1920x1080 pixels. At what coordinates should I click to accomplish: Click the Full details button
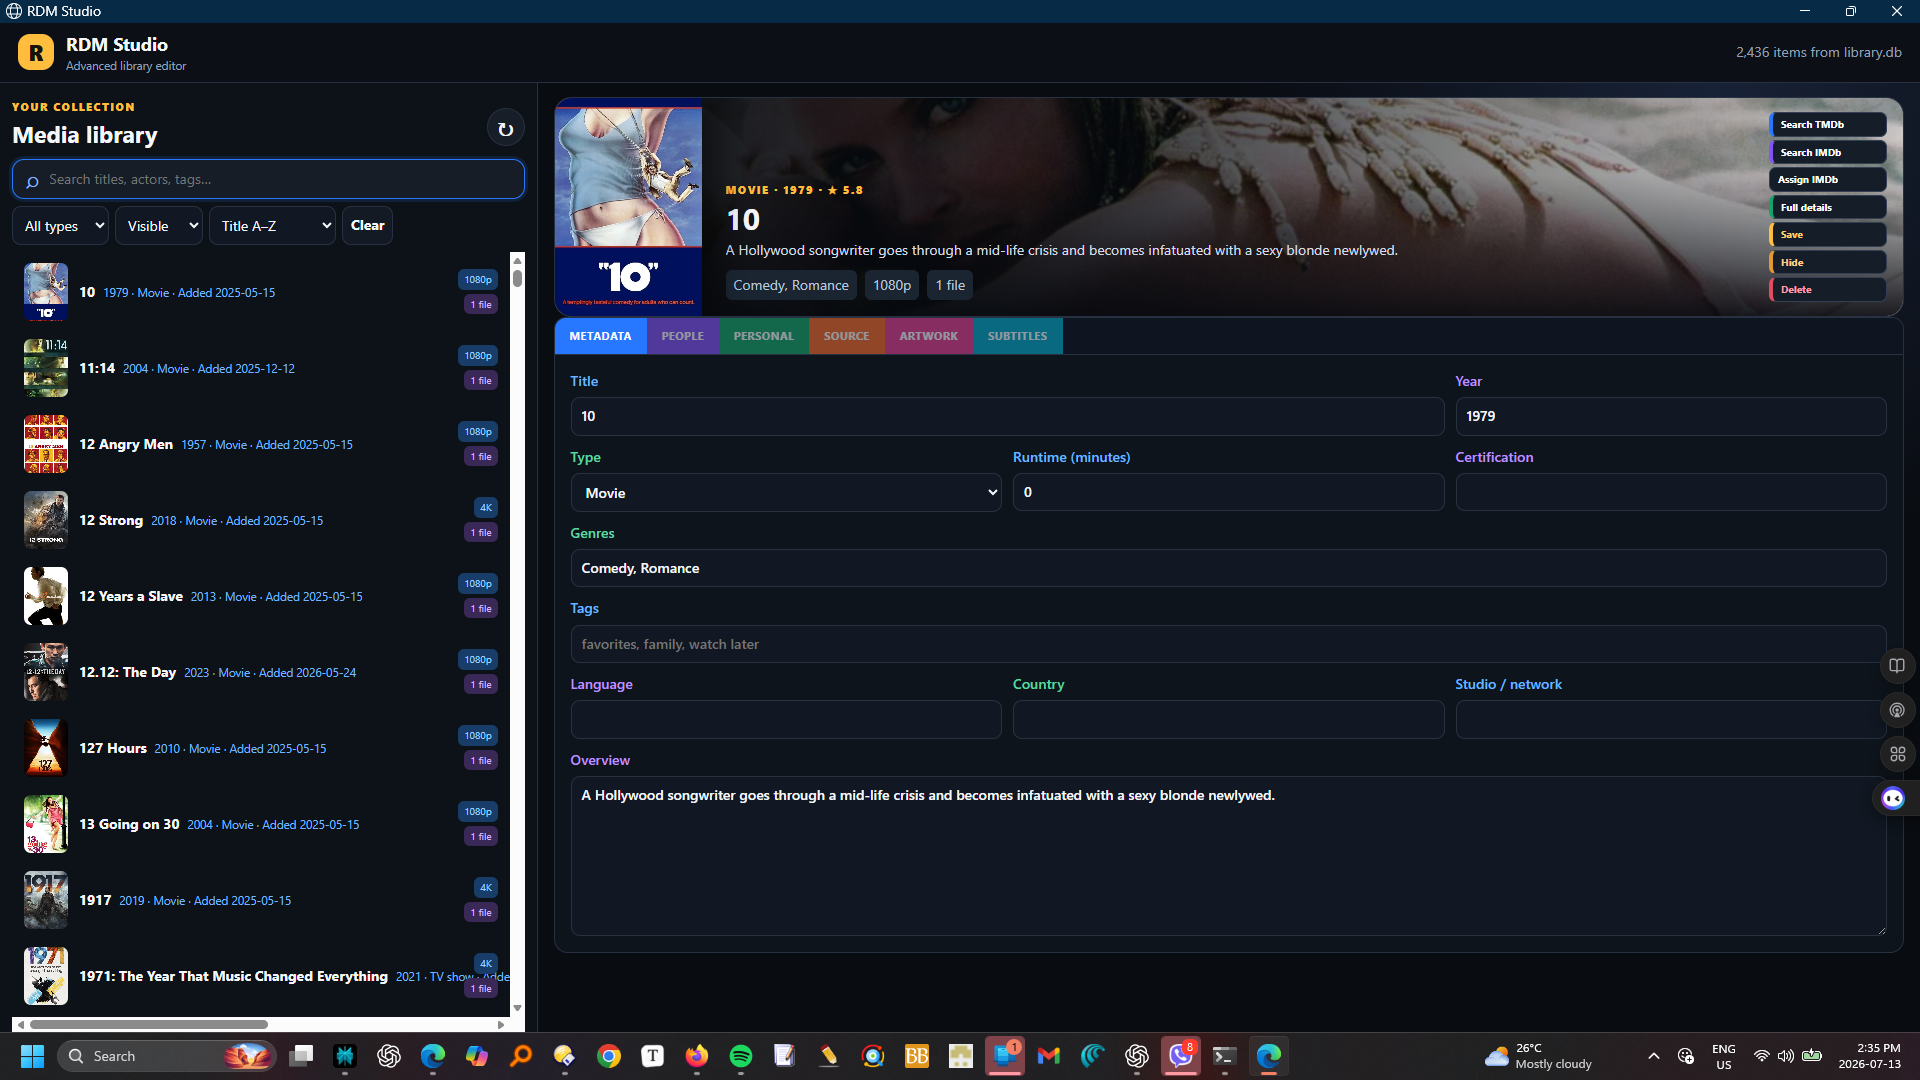pyautogui.click(x=1828, y=207)
